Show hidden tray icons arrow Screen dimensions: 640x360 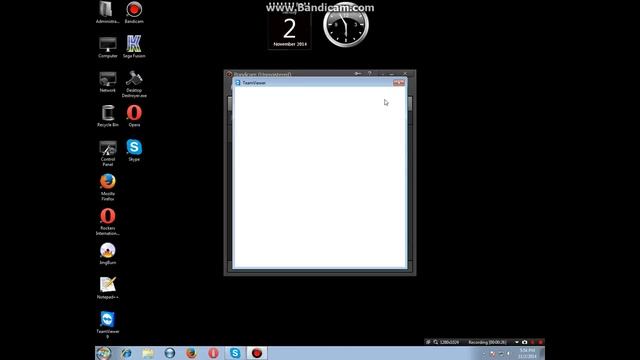(x=484, y=353)
